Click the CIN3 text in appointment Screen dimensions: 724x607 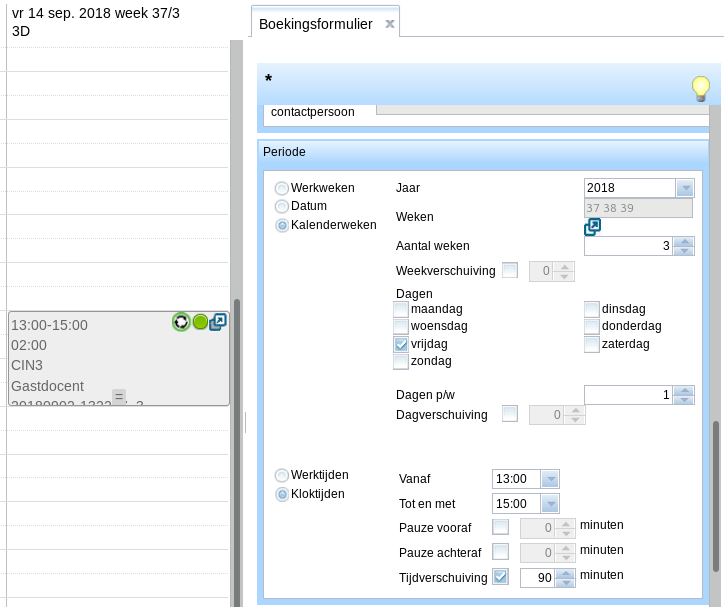point(27,366)
